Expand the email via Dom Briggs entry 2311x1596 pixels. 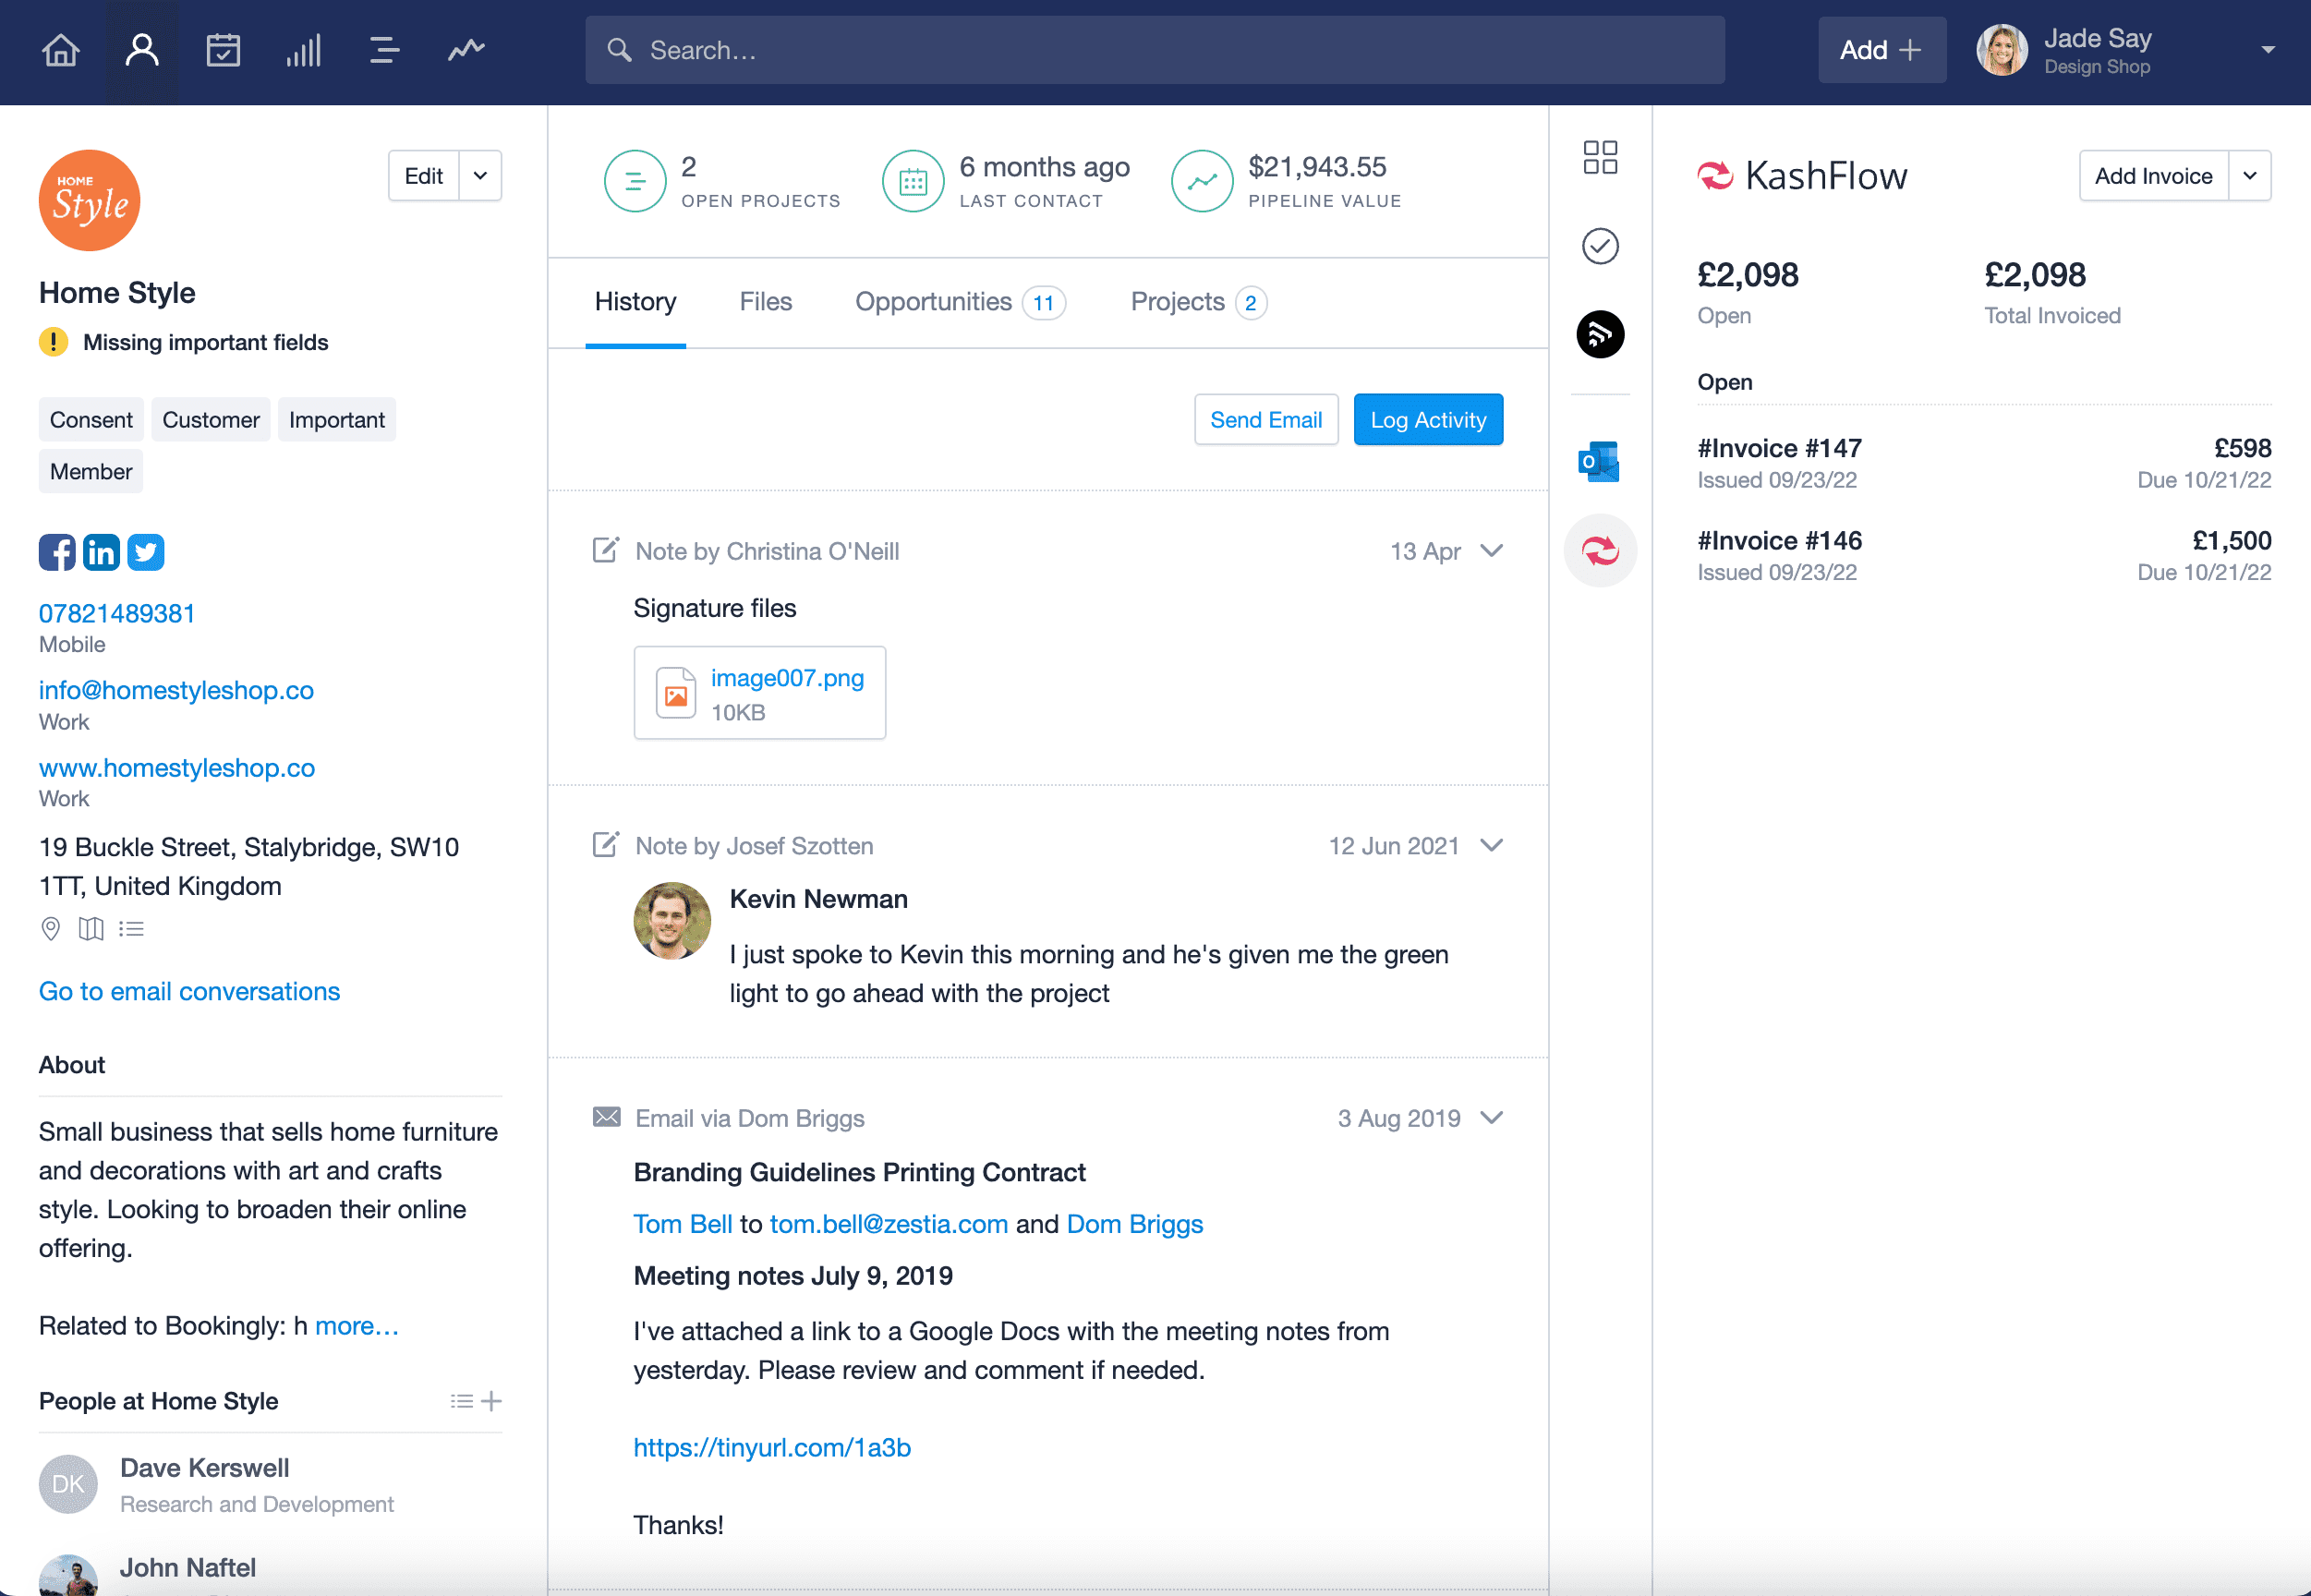[1493, 1117]
